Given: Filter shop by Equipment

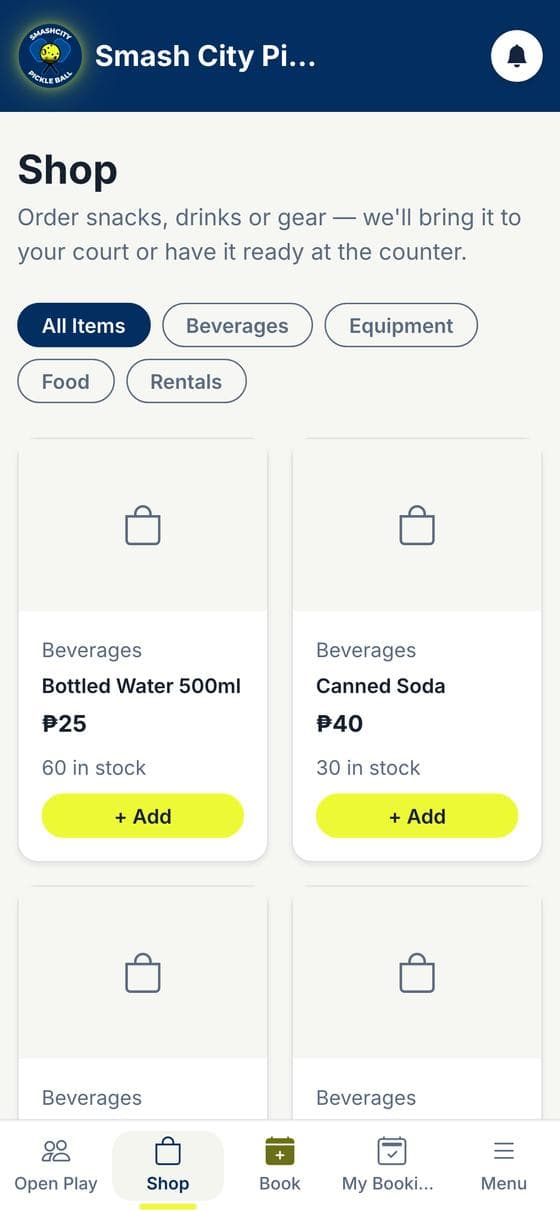Looking at the screenshot, I should click(x=401, y=325).
